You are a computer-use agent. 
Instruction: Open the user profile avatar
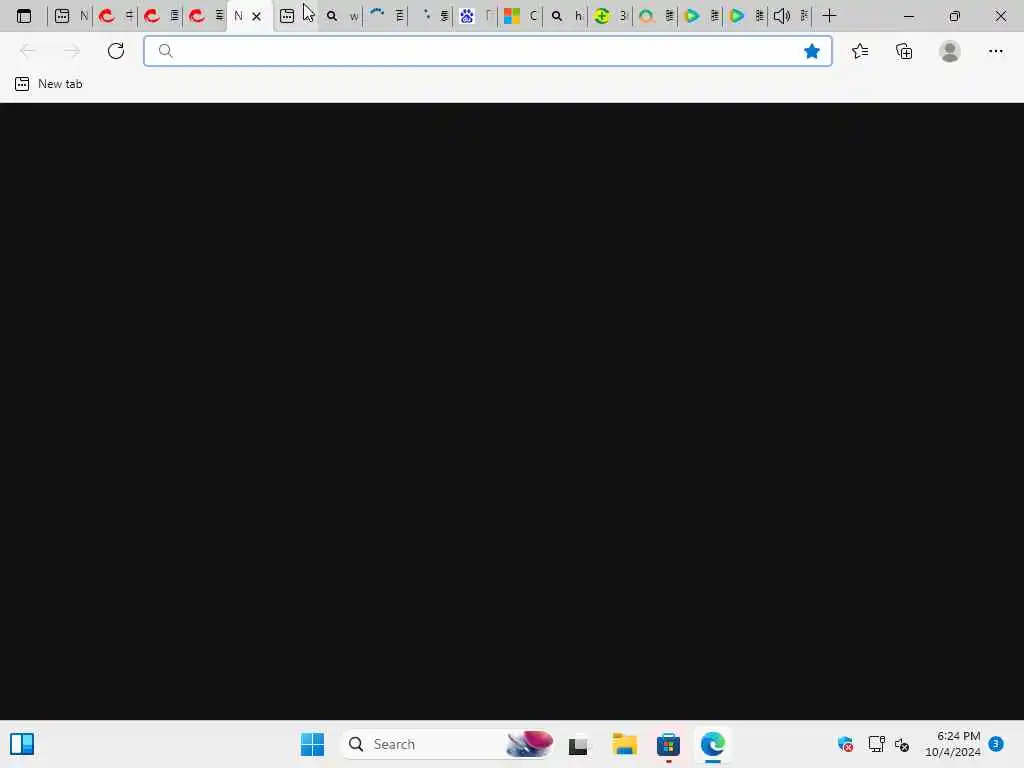coord(950,51)
